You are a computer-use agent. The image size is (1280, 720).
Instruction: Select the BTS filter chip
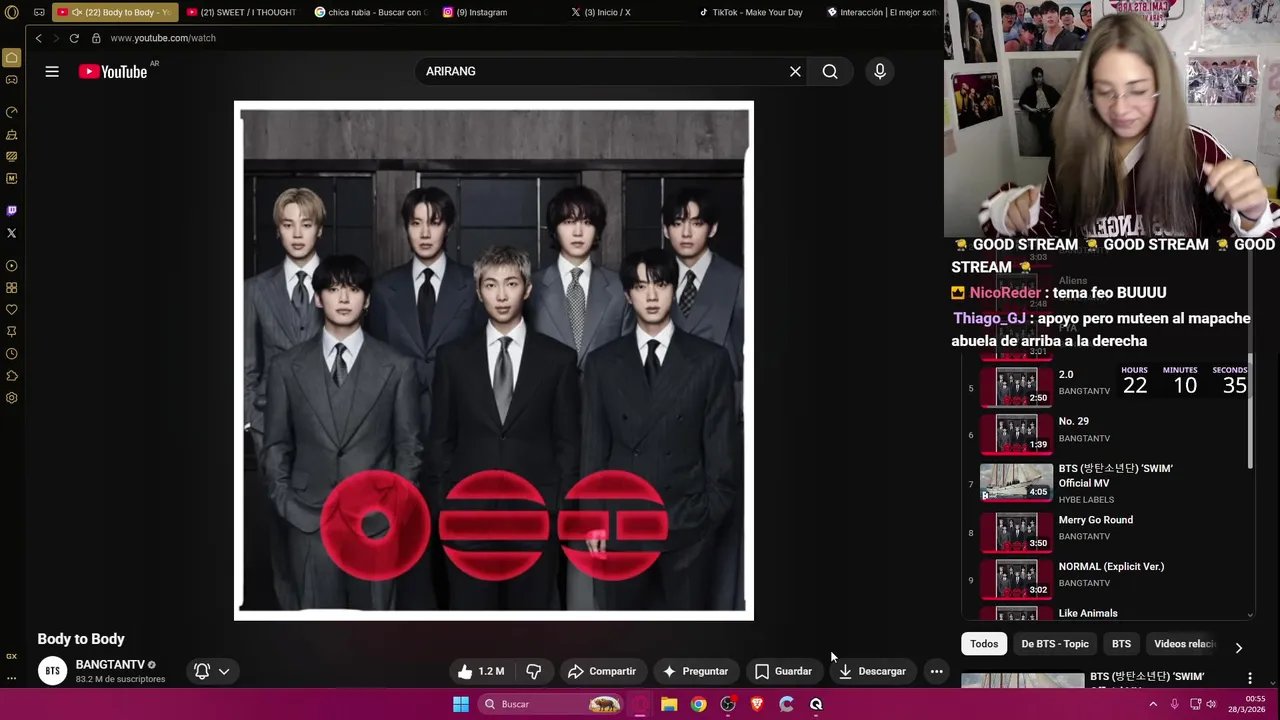tap(1122, 644)
